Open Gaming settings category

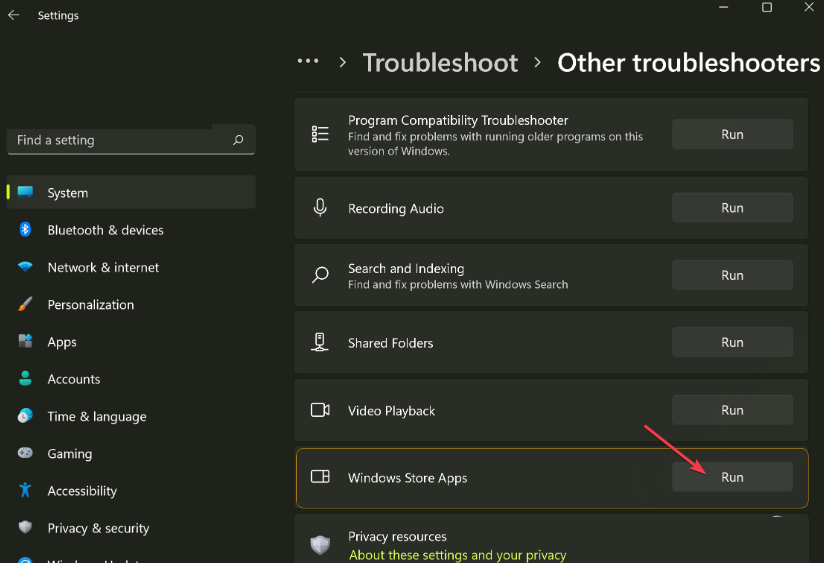click(131, 454)
